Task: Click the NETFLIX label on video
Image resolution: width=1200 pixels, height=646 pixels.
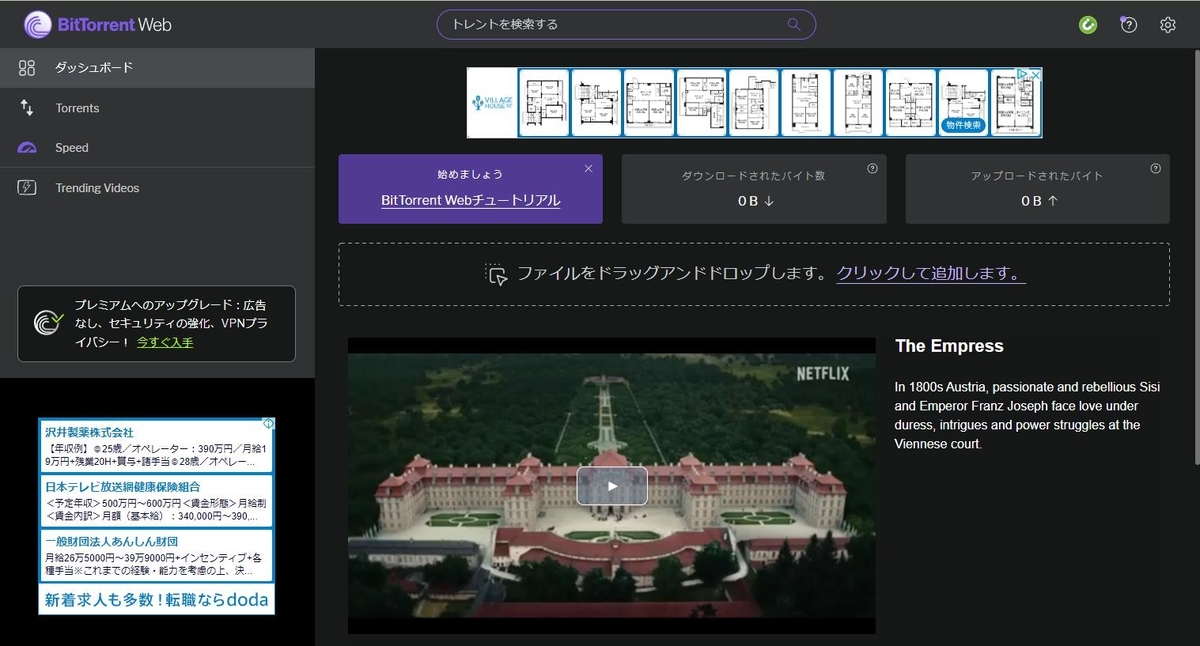Action: pyautogui.click(x=822, y=373)
